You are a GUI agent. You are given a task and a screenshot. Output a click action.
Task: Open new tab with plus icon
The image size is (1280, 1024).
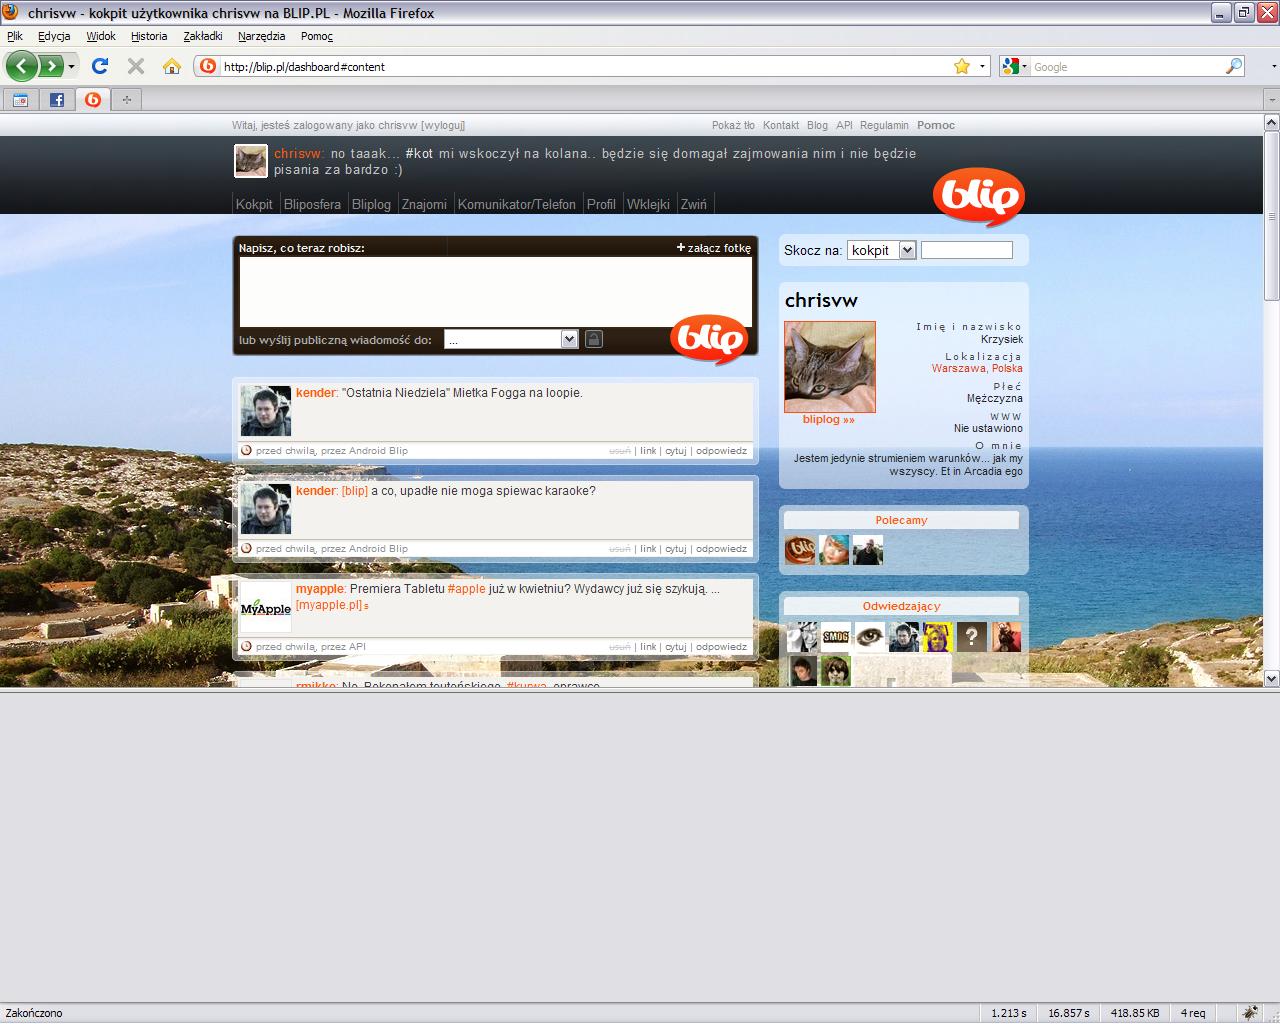(127, 99)
